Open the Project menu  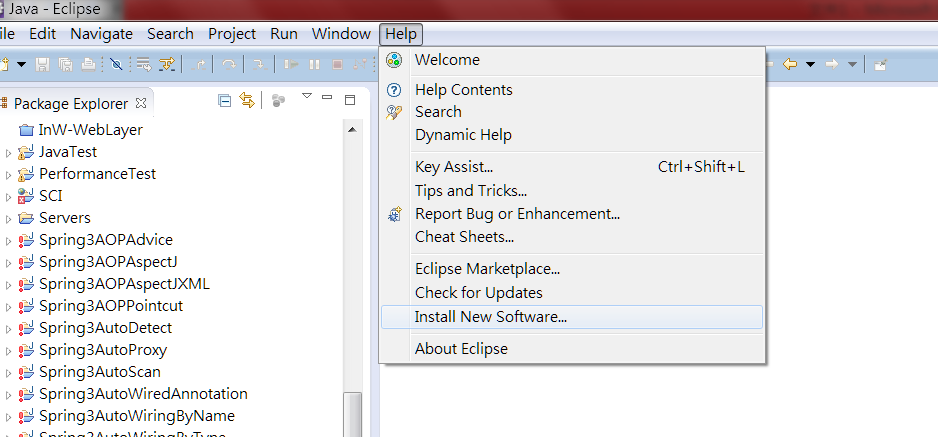[232, 34]
